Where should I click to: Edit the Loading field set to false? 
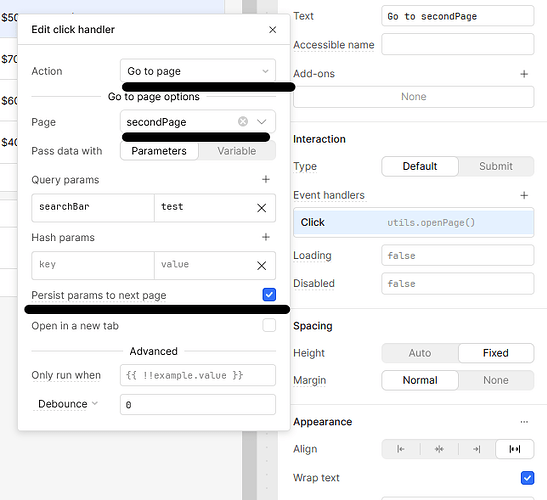(x=457, y=255)
